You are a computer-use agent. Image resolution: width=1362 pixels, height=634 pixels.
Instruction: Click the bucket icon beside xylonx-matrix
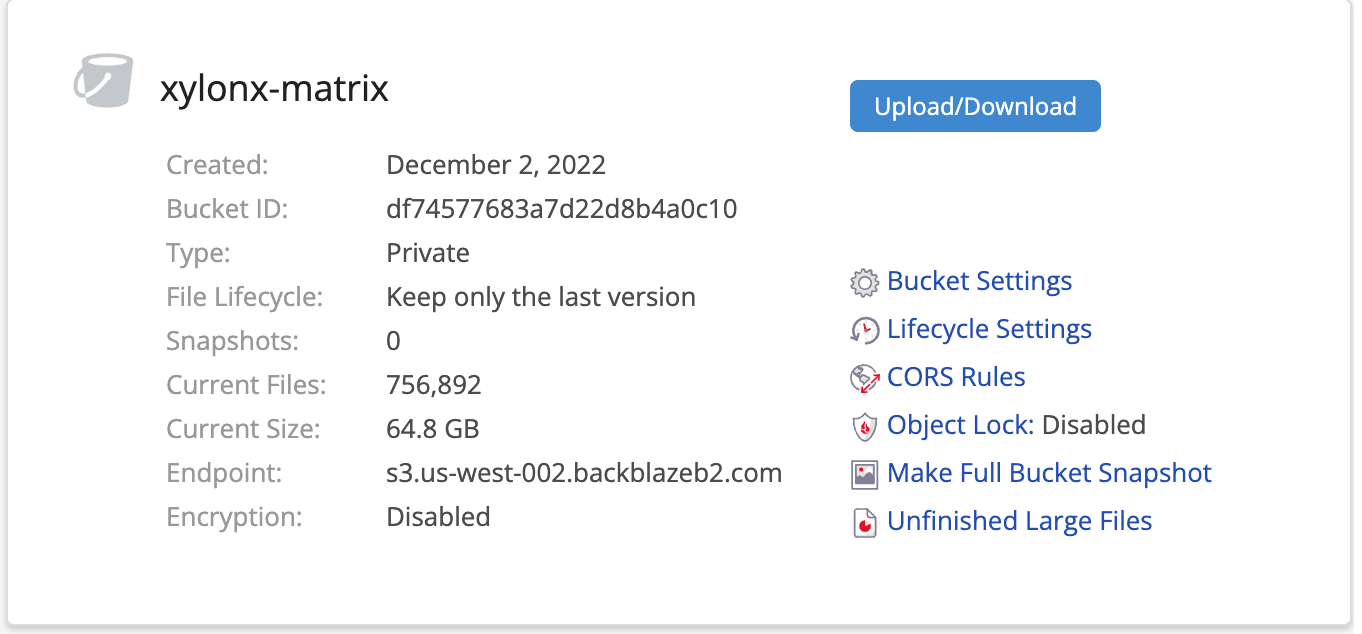coord(103,80)
